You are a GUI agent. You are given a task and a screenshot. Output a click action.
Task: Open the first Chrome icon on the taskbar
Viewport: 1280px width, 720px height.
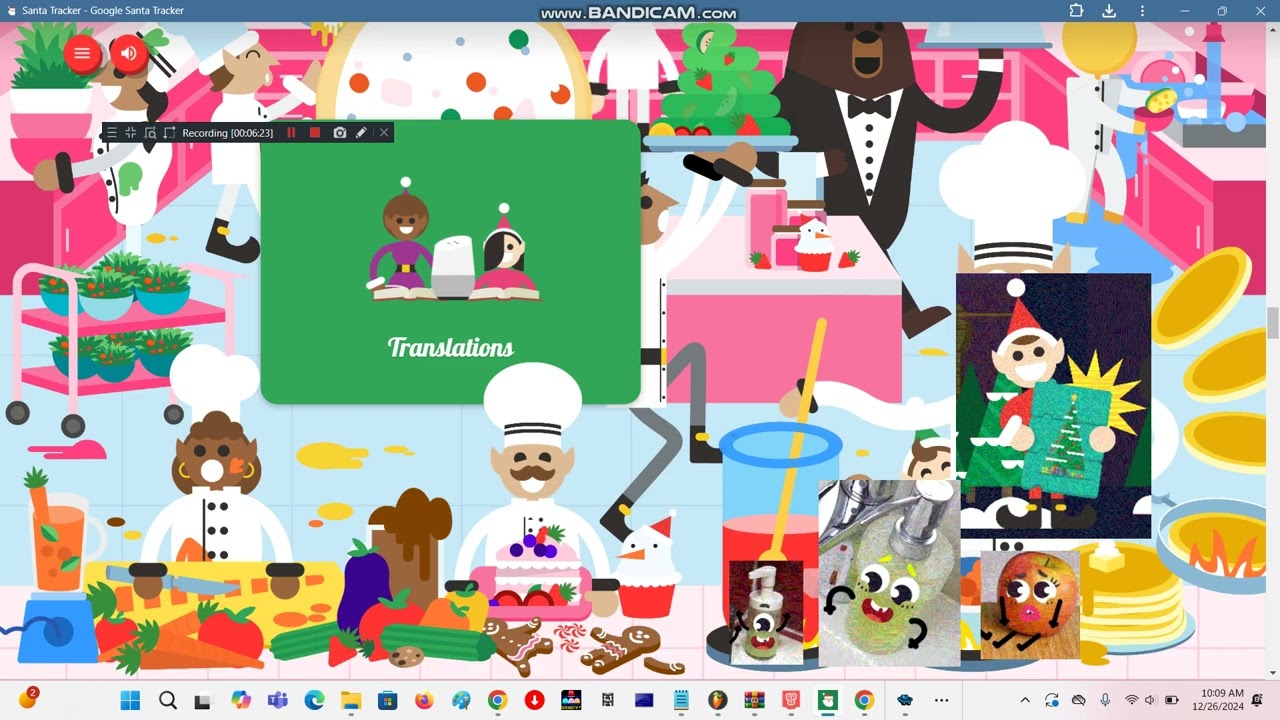[498, 700]
